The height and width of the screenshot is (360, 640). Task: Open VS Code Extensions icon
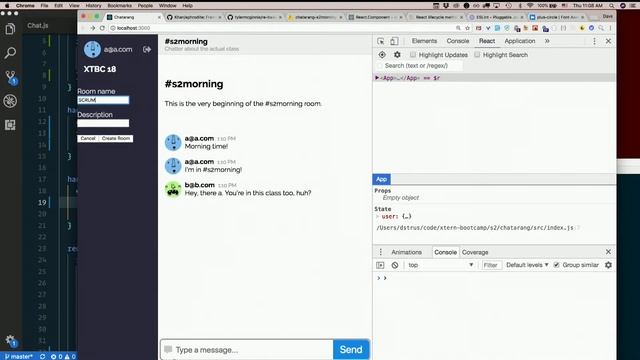tap(10, 125)
